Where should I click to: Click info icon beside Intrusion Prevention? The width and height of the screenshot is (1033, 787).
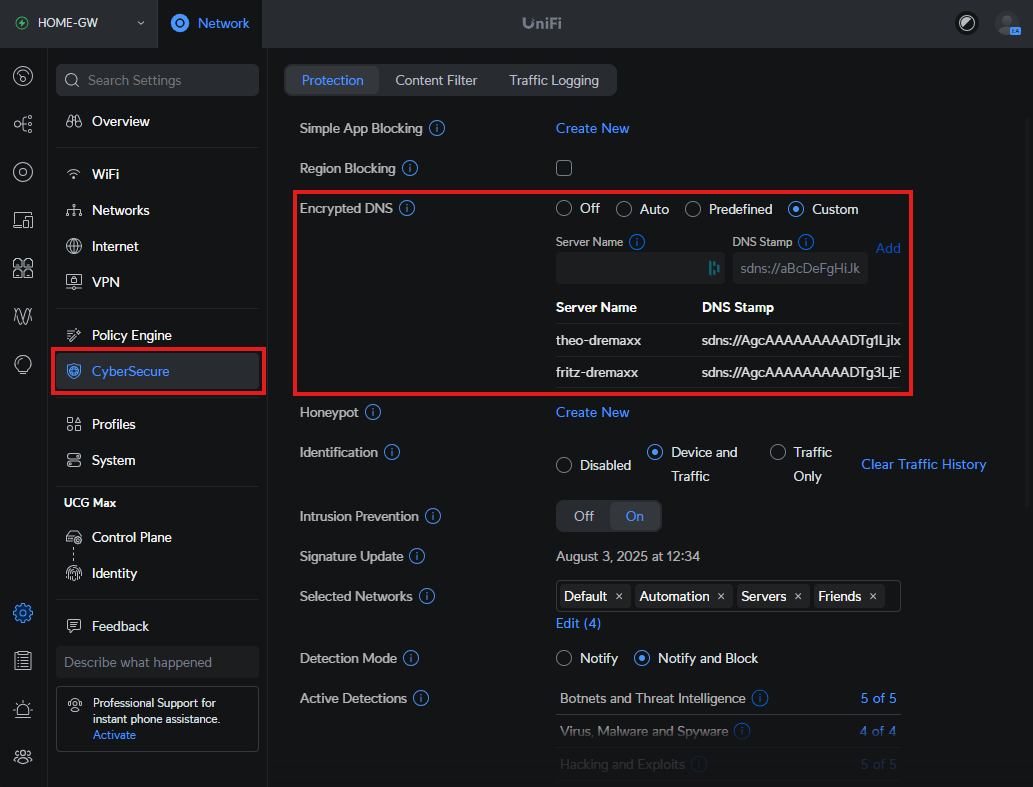click(433, 516)
